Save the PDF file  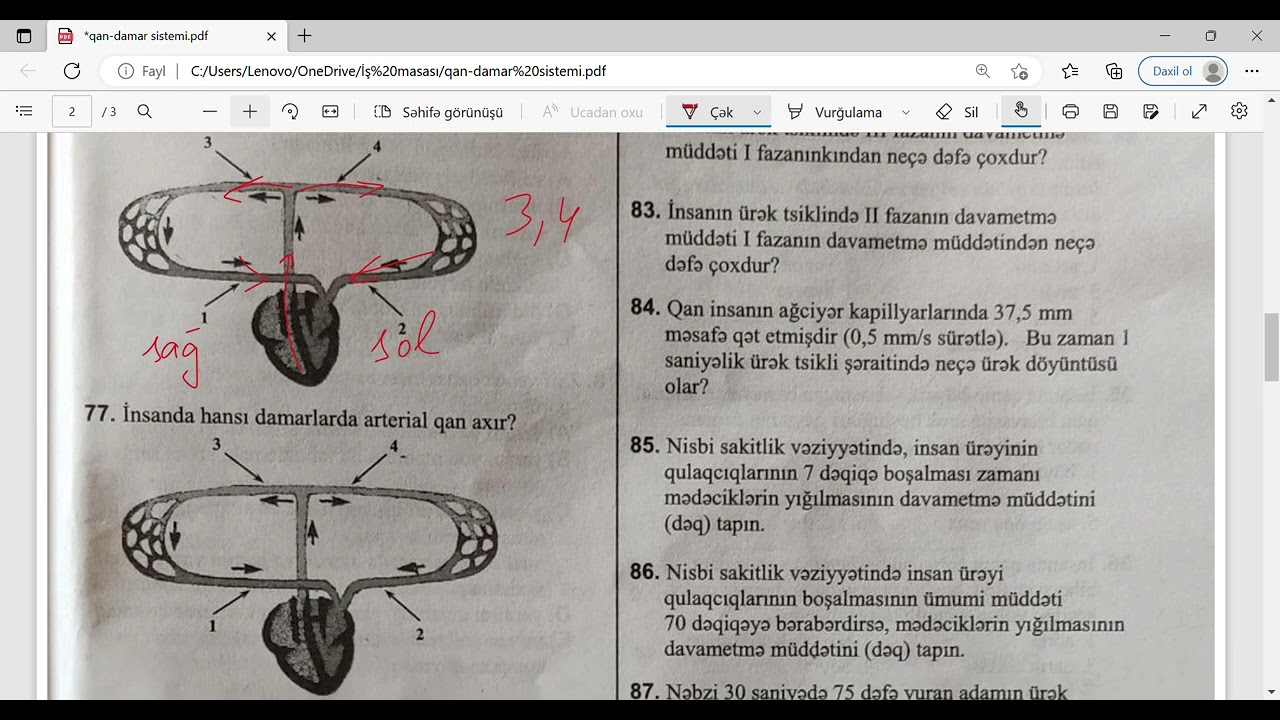(1111, 112)
